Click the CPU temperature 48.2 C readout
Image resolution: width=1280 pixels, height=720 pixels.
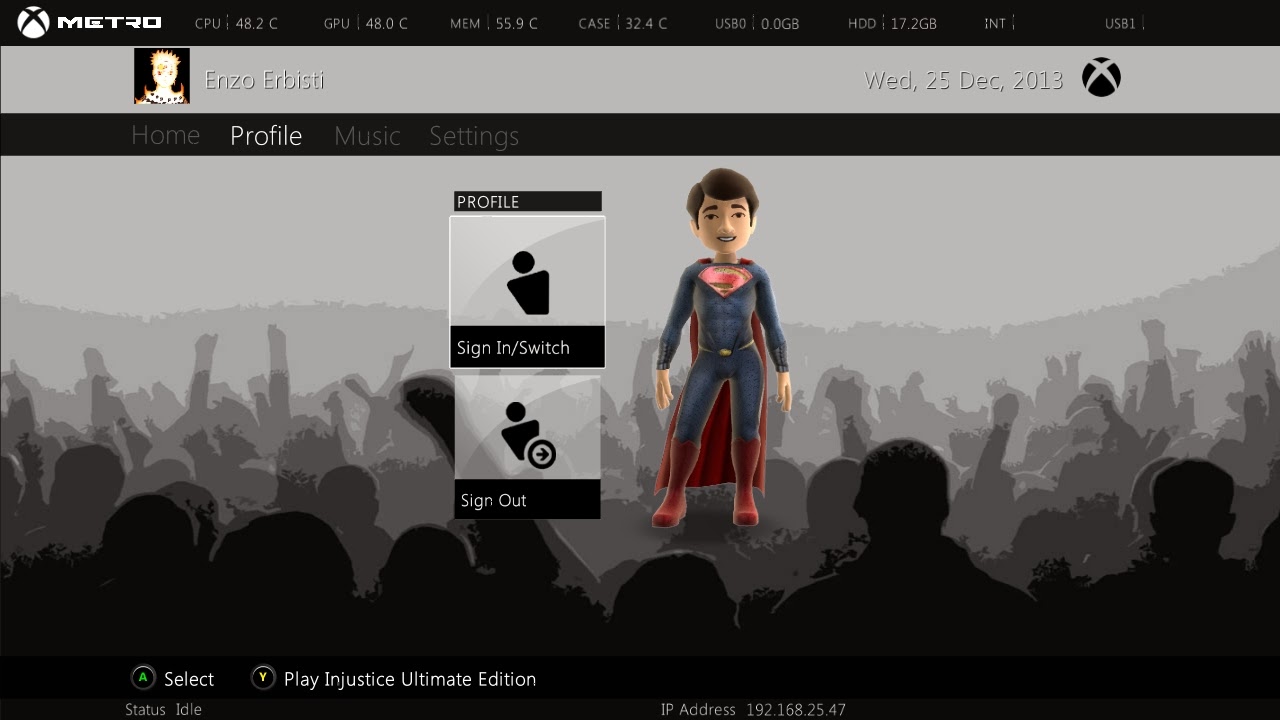coord(236,23)
